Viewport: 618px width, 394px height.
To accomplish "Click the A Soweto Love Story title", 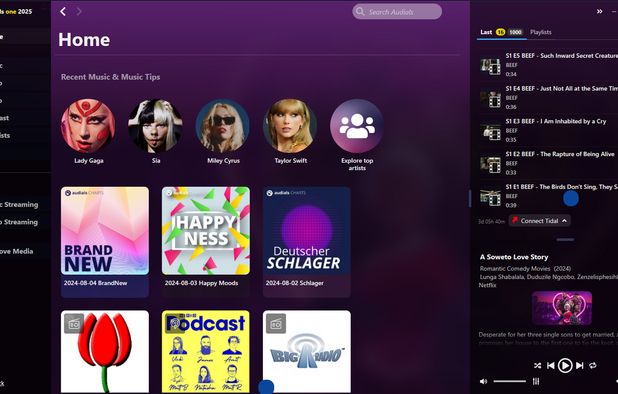I will pos(514,257).
